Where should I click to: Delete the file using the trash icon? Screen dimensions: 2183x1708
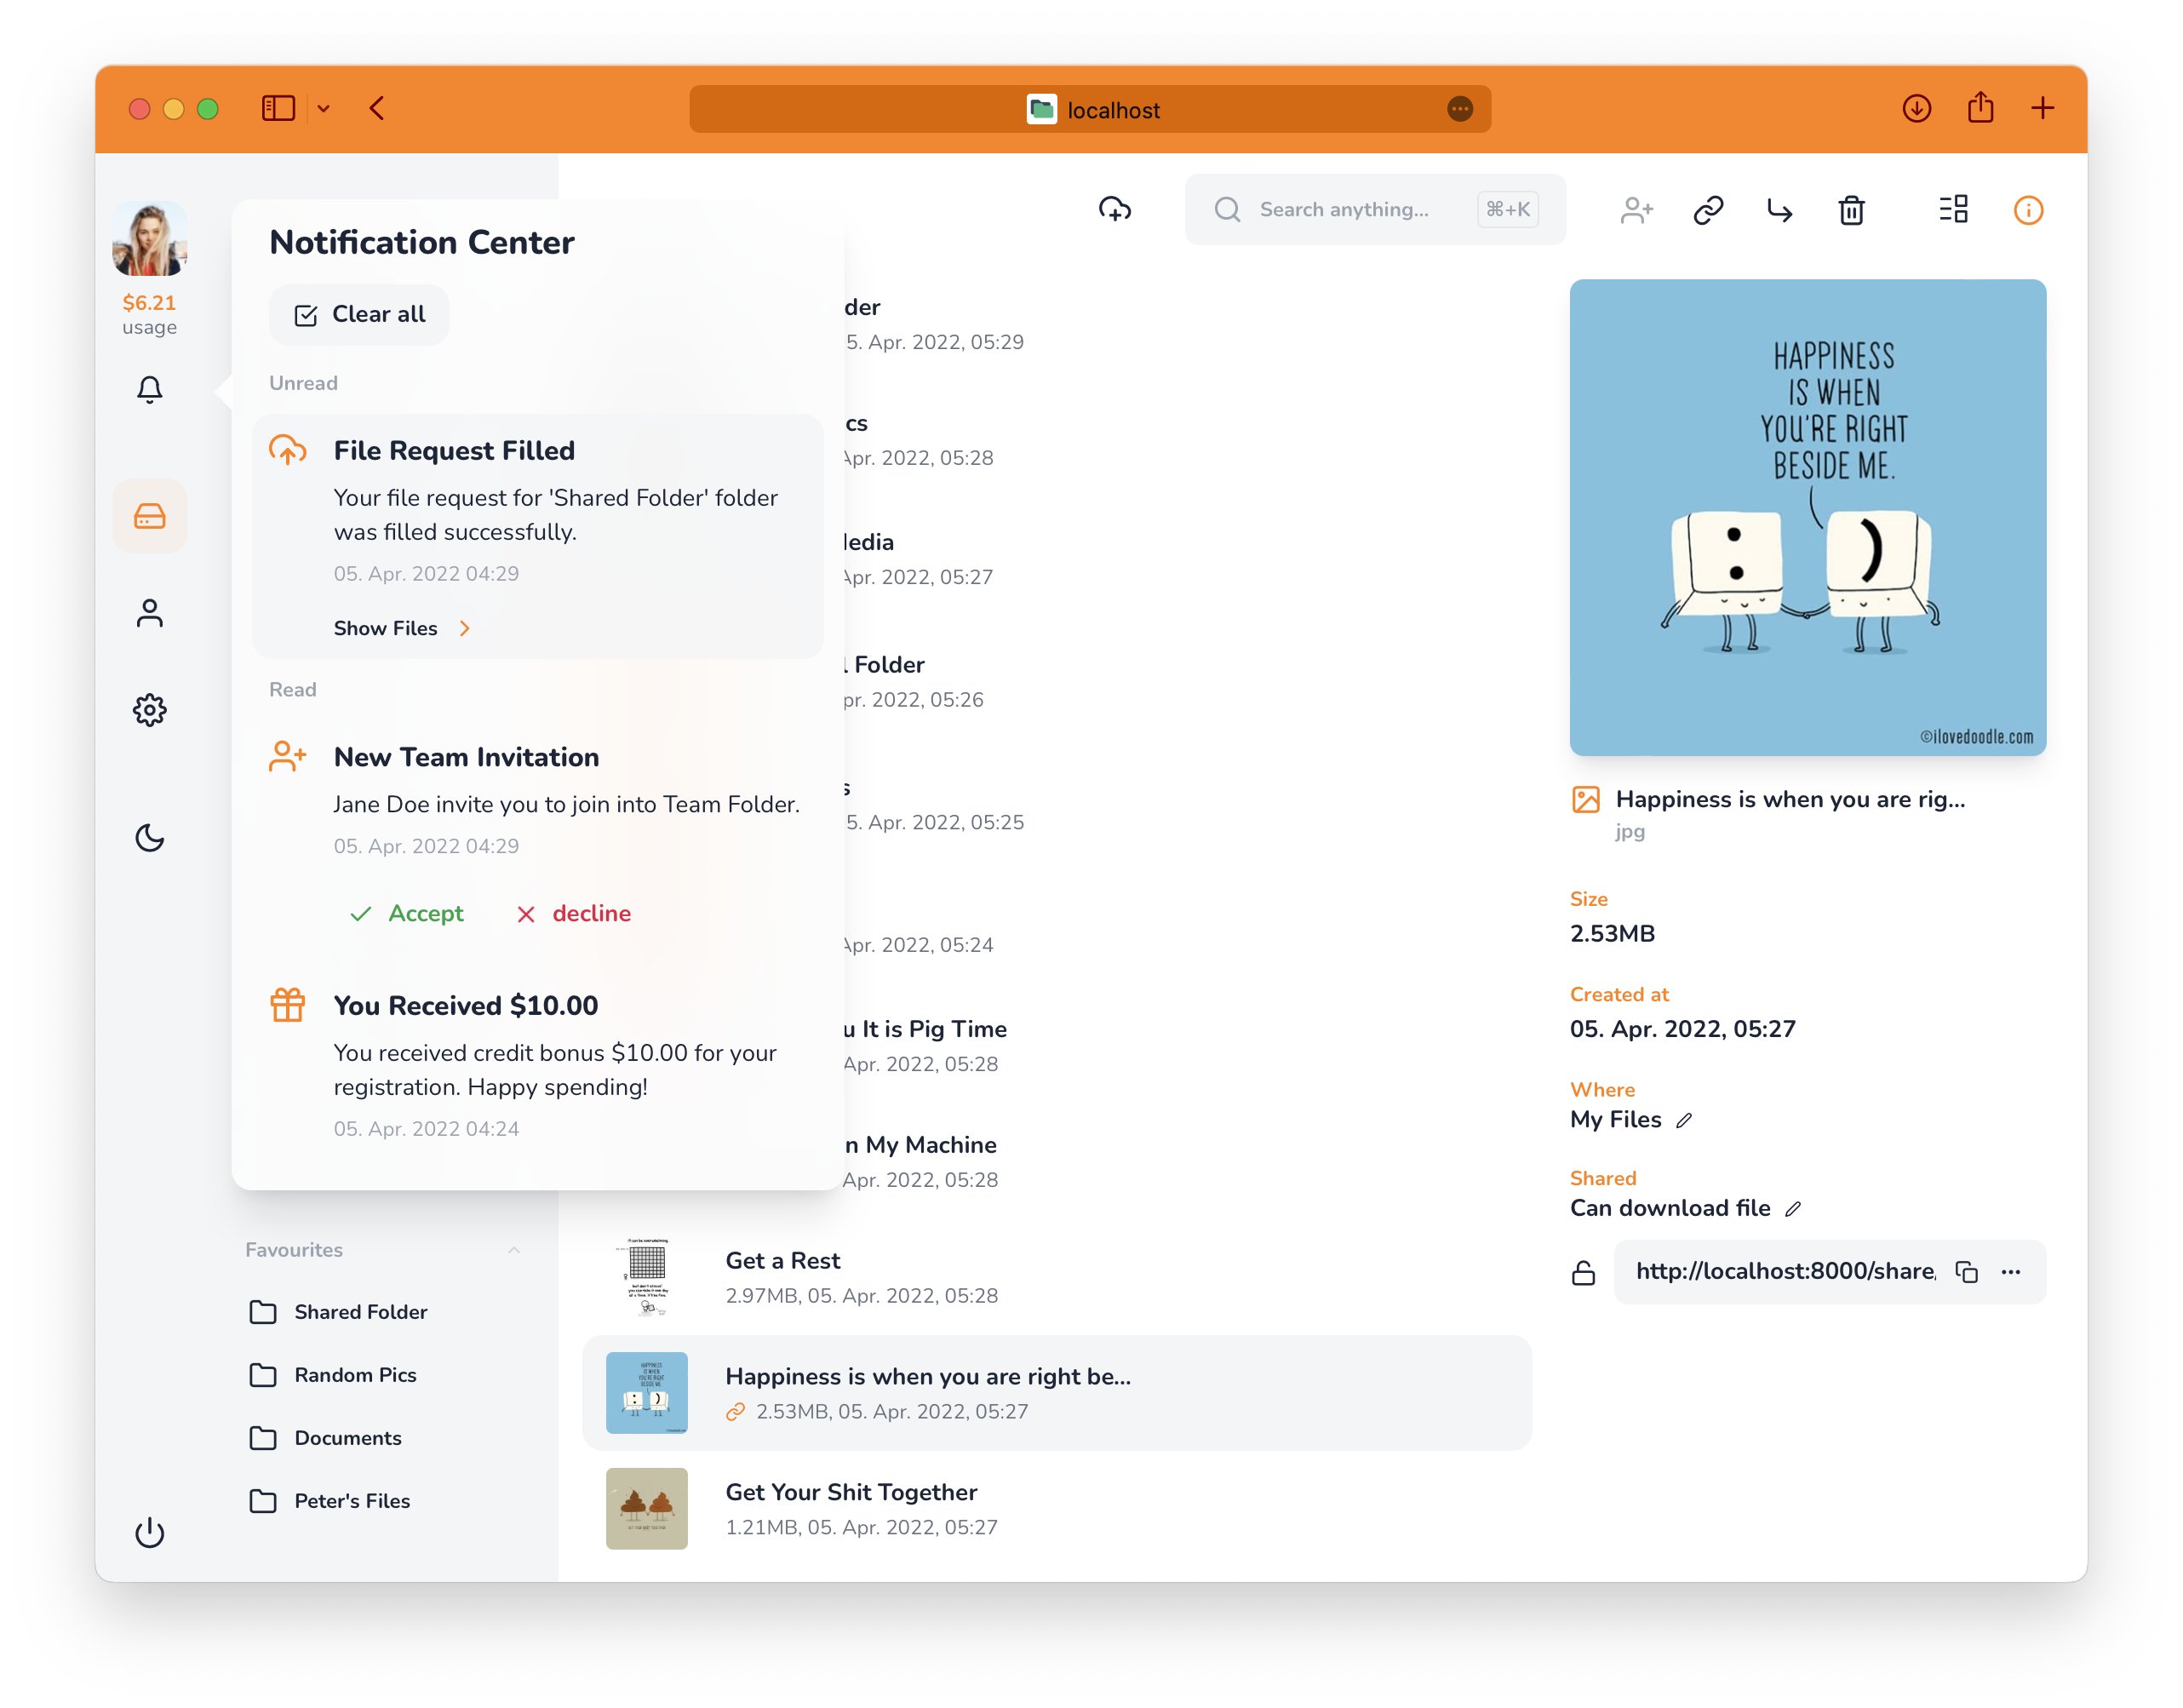click(1852, 210)
